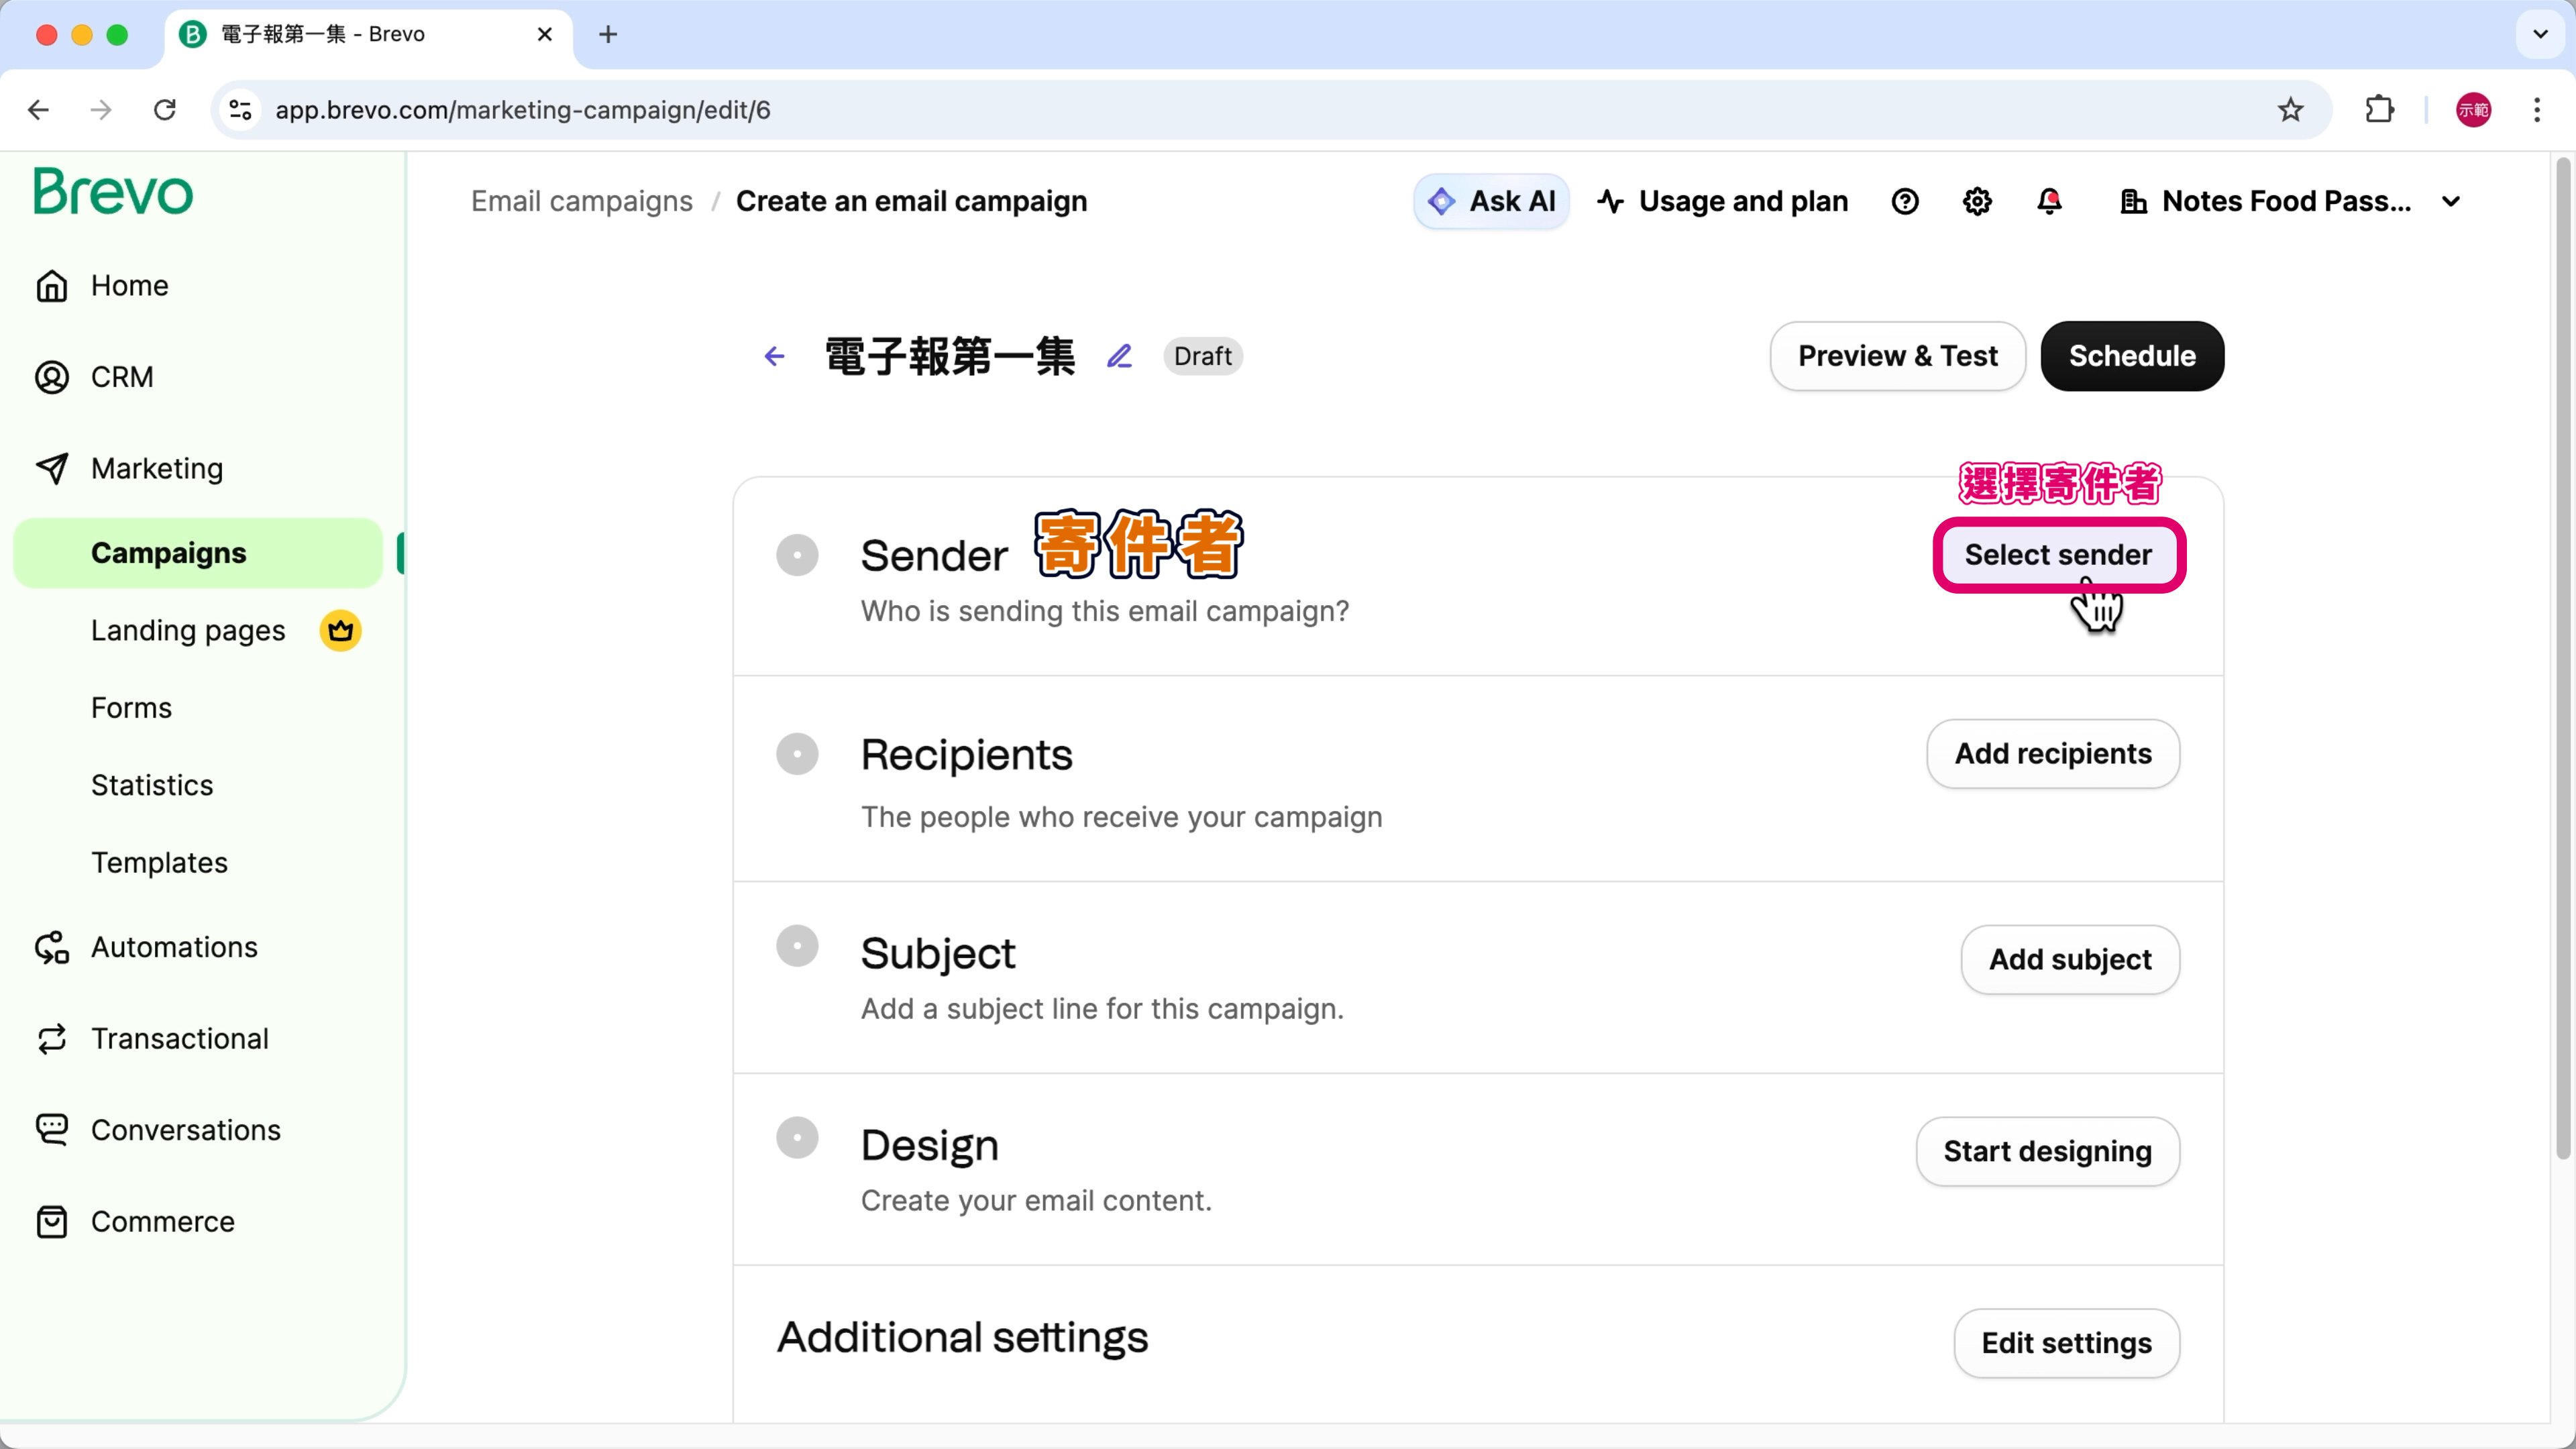2576x1449 pixels.
Task: Go to Statistics in the sidebar
Action: [152, 785]
